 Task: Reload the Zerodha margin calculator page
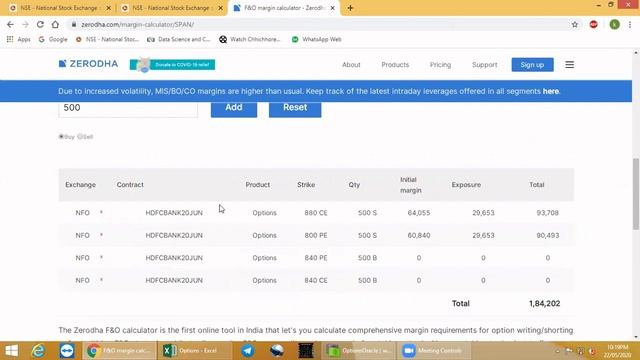point(40,24)
